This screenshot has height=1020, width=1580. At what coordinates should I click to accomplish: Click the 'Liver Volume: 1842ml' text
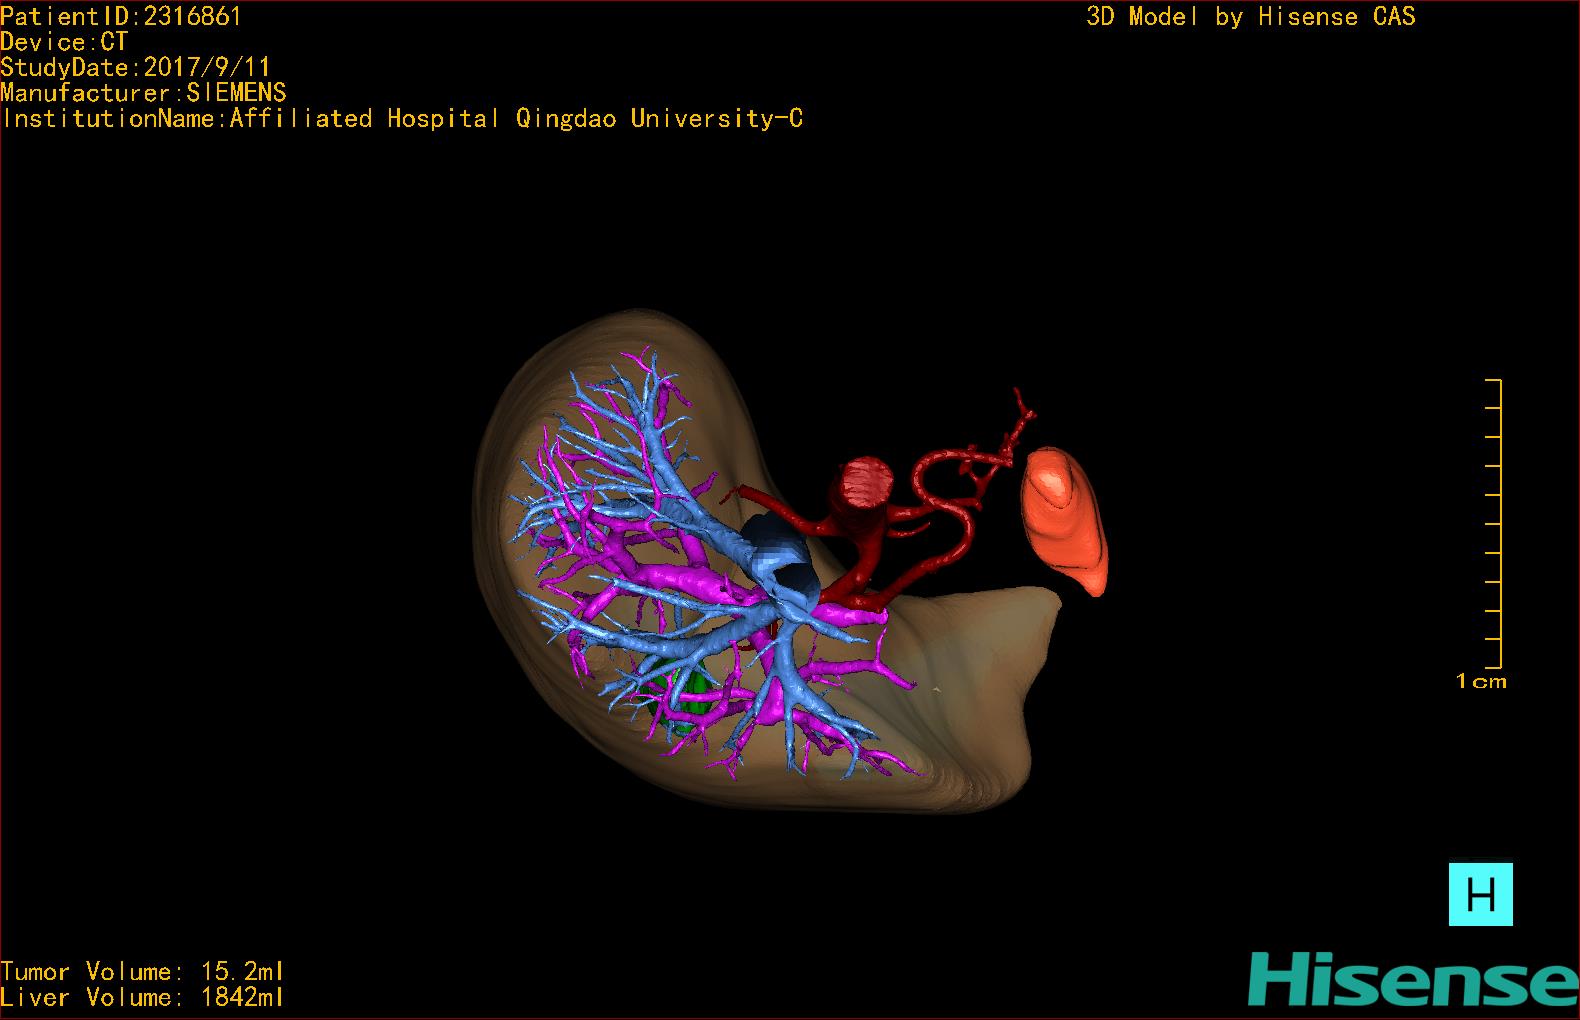[x=142, y=998]
